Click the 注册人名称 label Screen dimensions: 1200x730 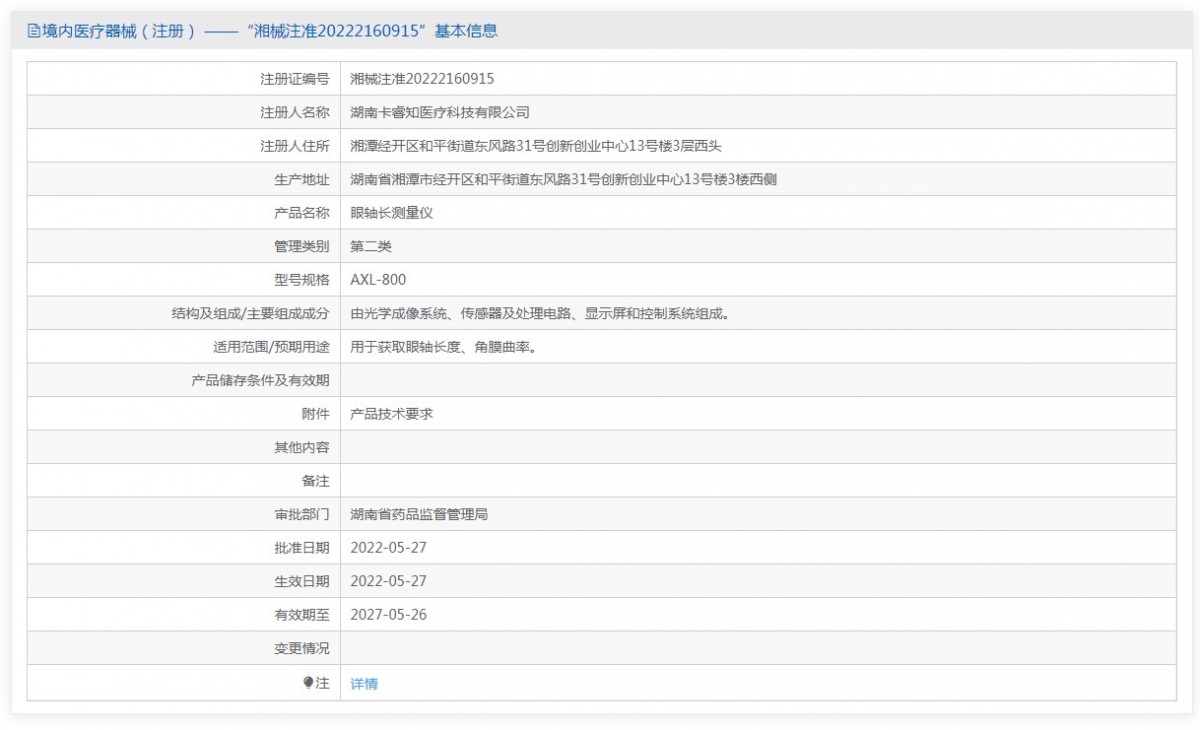tap(295, 113)
